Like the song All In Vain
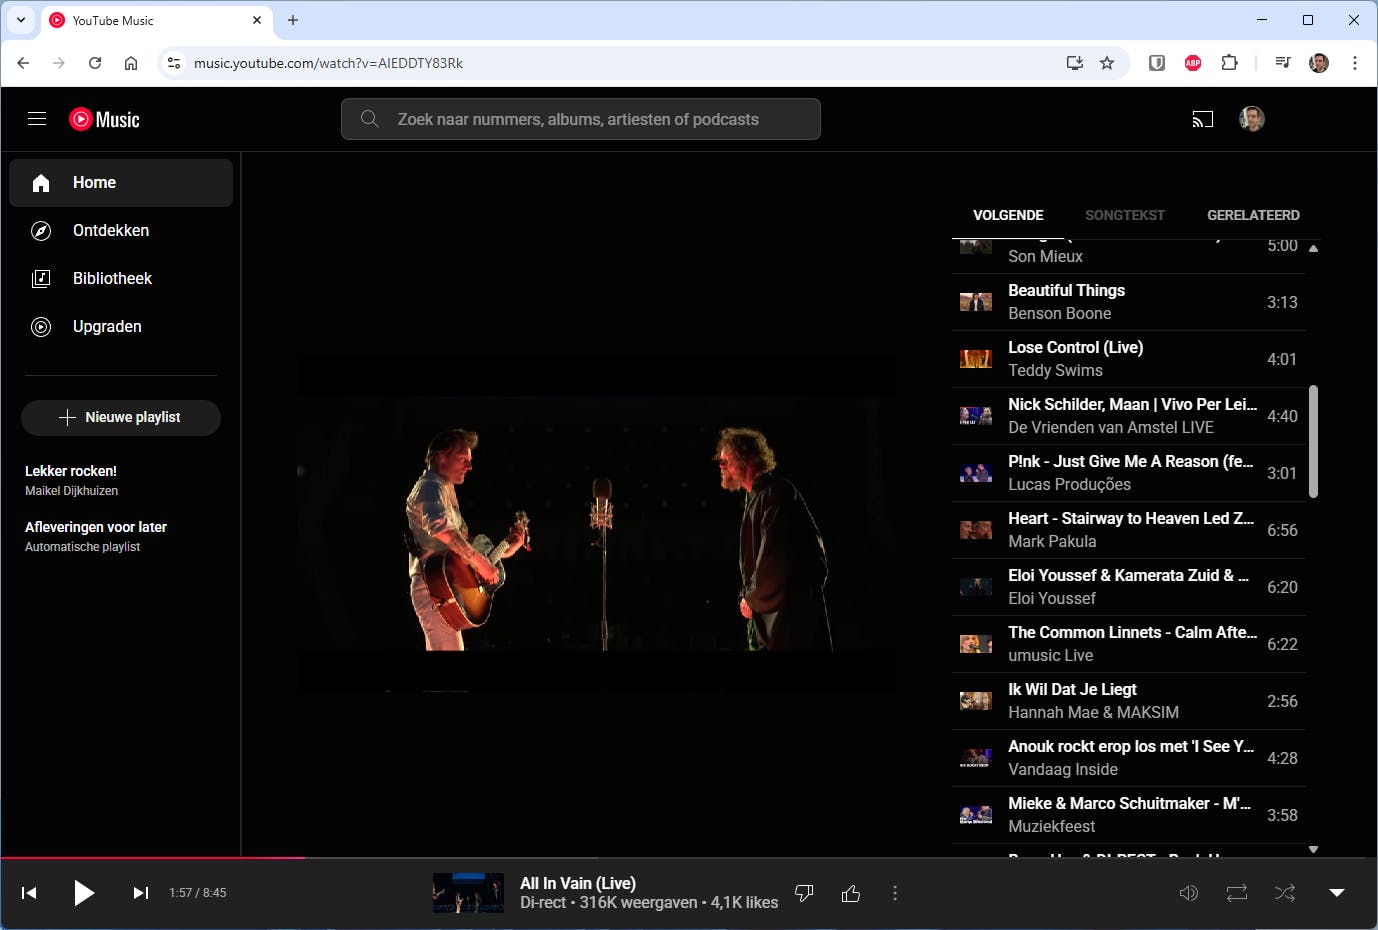 (x=851, y=893)
